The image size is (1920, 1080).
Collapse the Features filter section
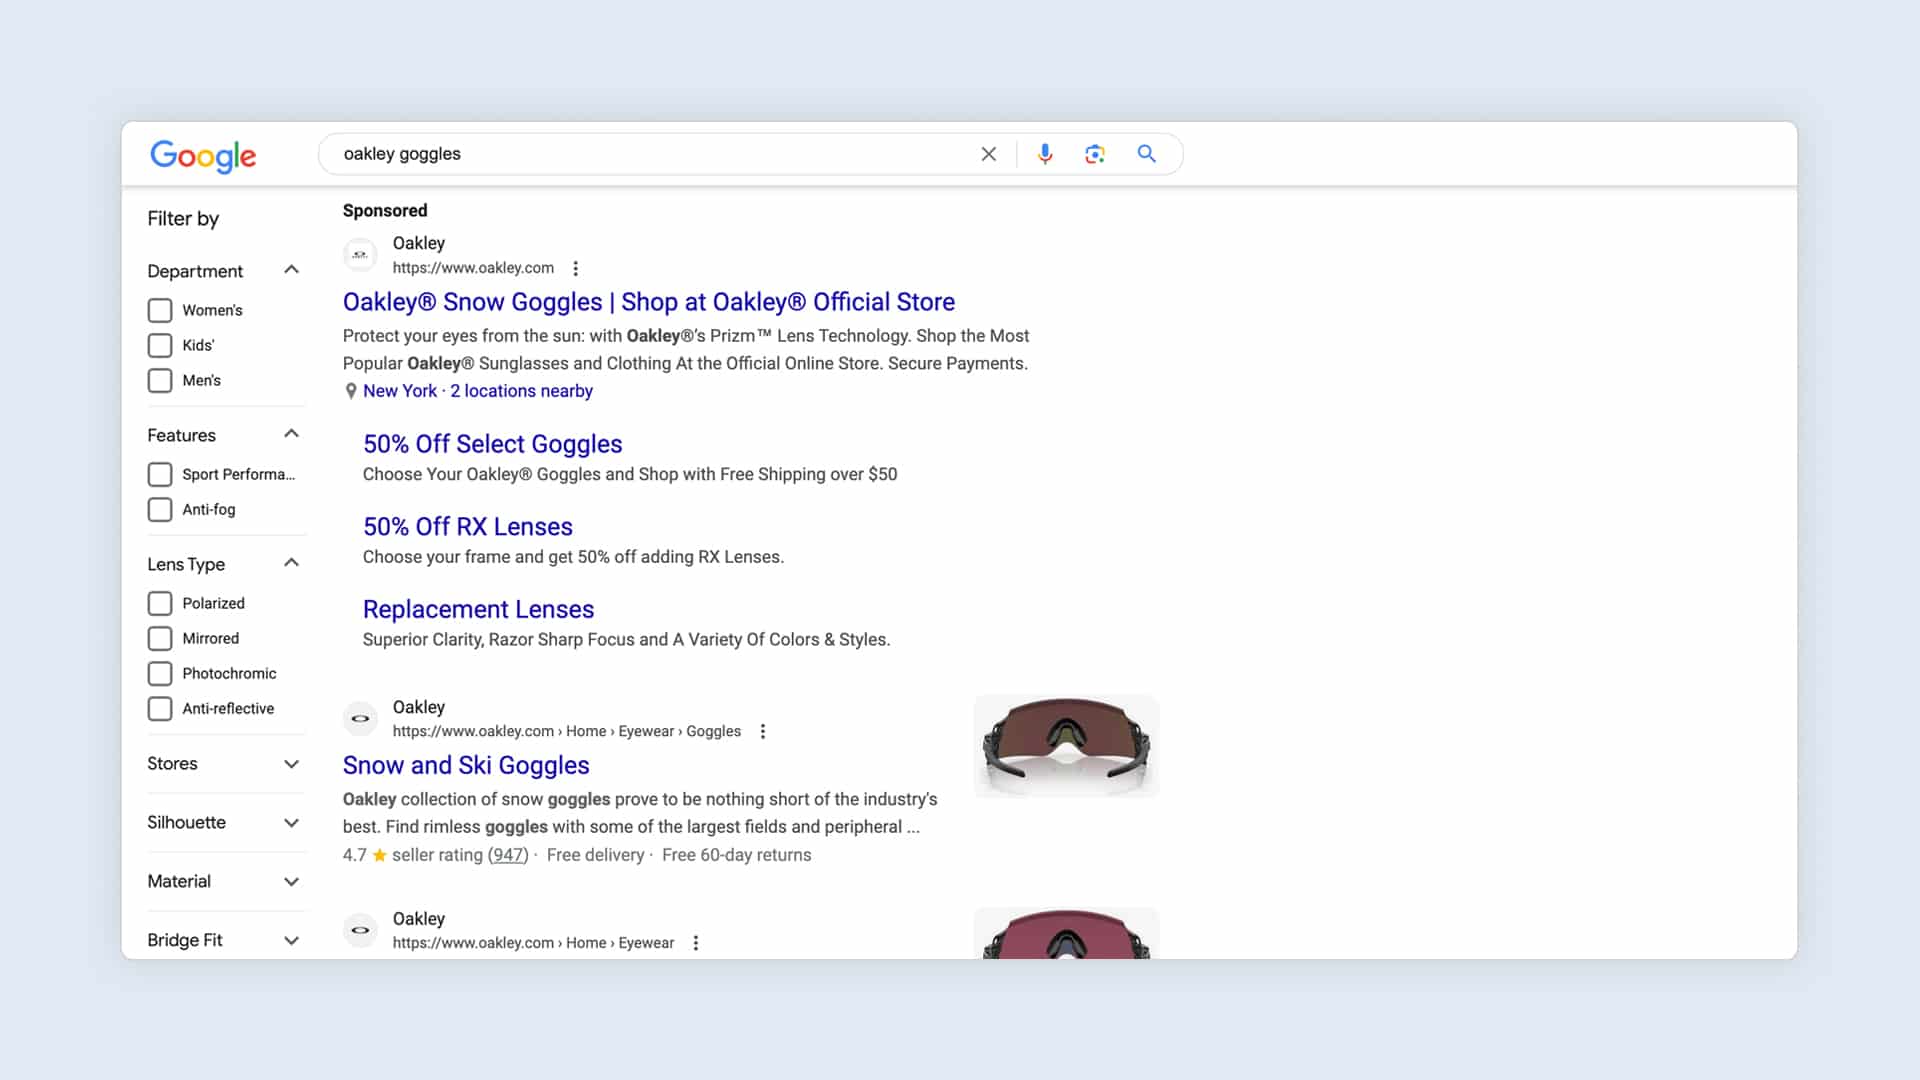(291, 434)
